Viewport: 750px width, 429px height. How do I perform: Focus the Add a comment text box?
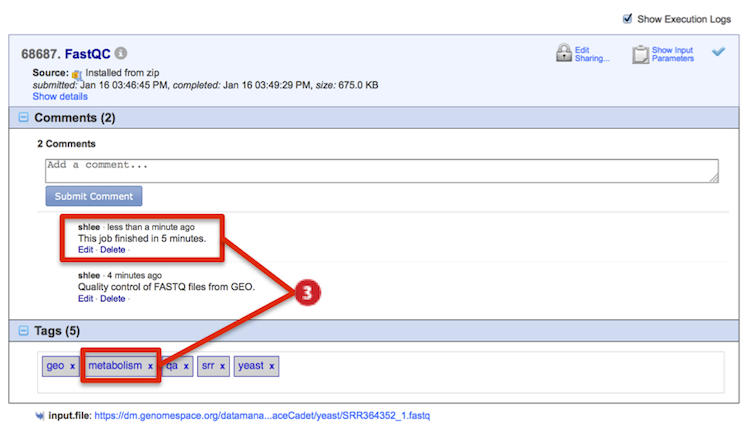[382, 171]
